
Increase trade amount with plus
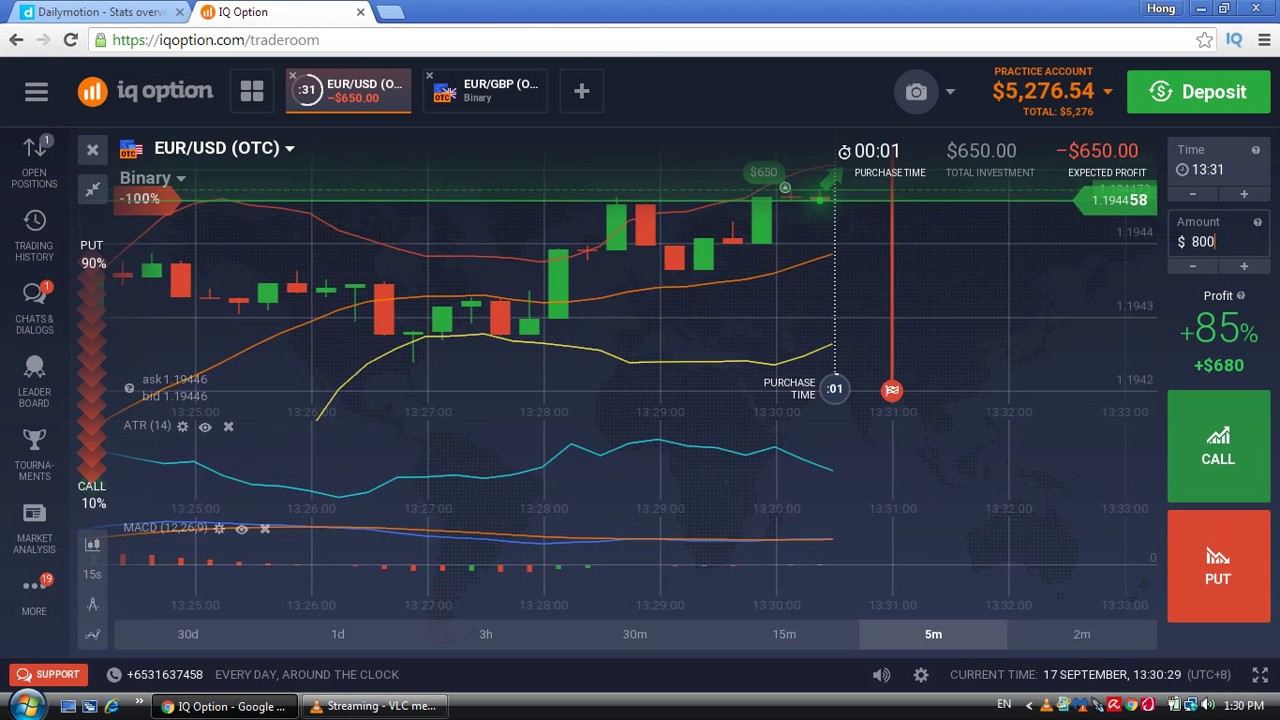pos(1244,266)
